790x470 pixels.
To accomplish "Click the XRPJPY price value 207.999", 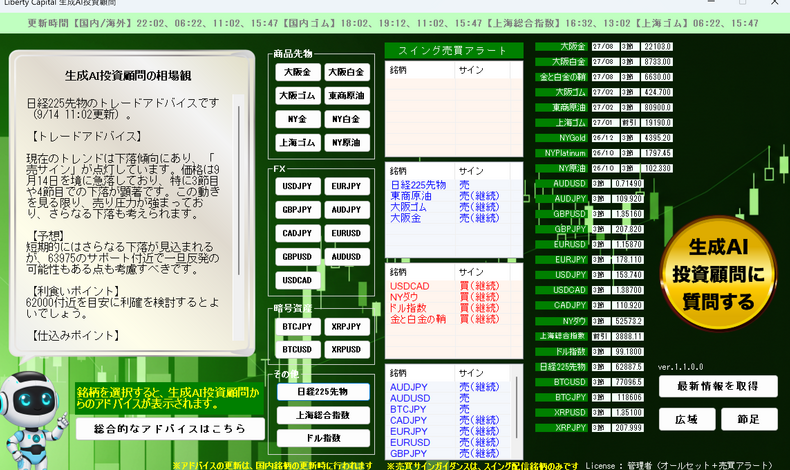I will tap(628, 428).
